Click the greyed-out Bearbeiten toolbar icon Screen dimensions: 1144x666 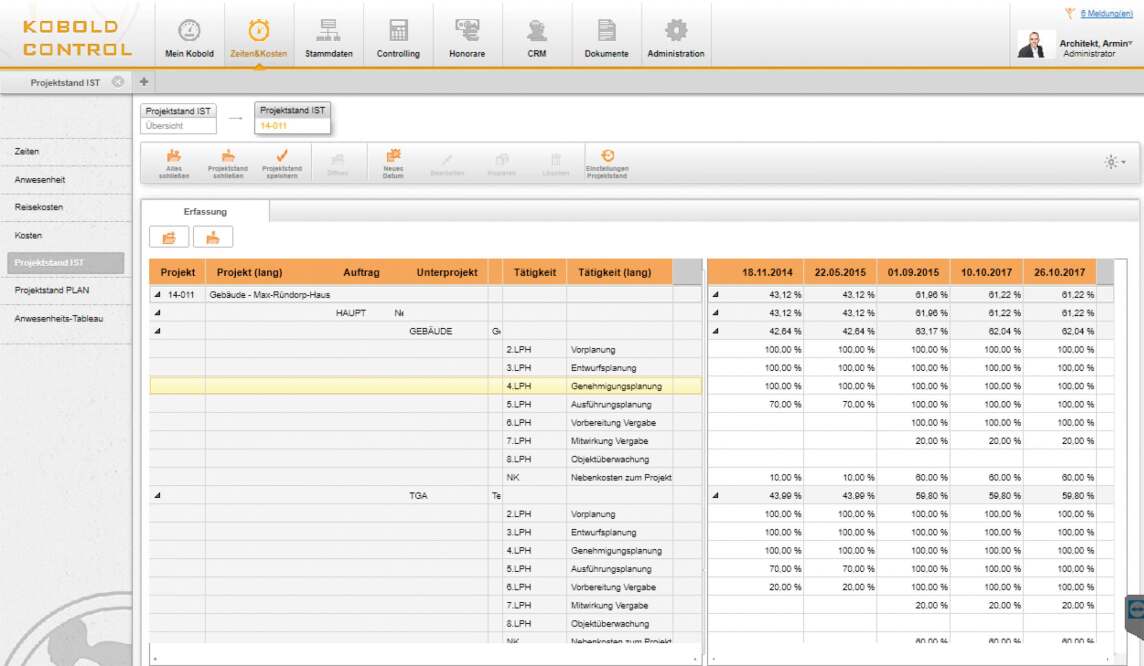447,159
